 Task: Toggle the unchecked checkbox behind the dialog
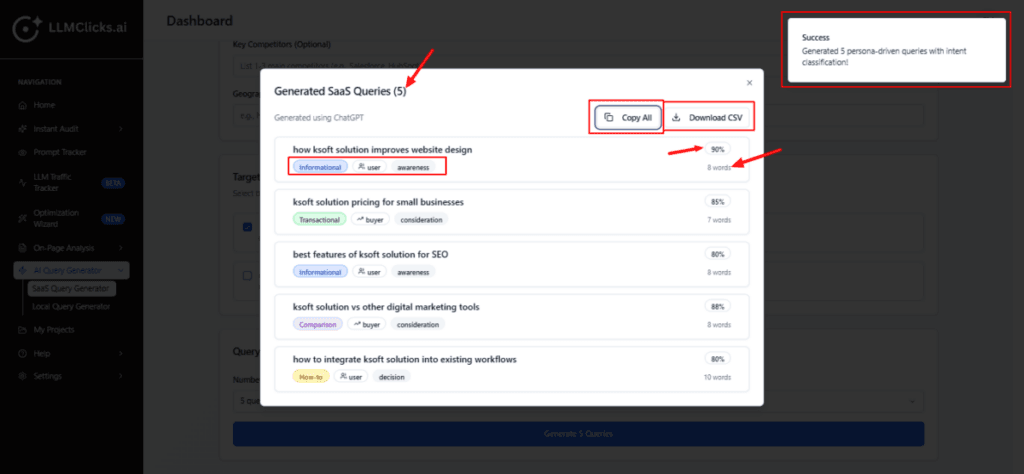click(x=247, y=275)
